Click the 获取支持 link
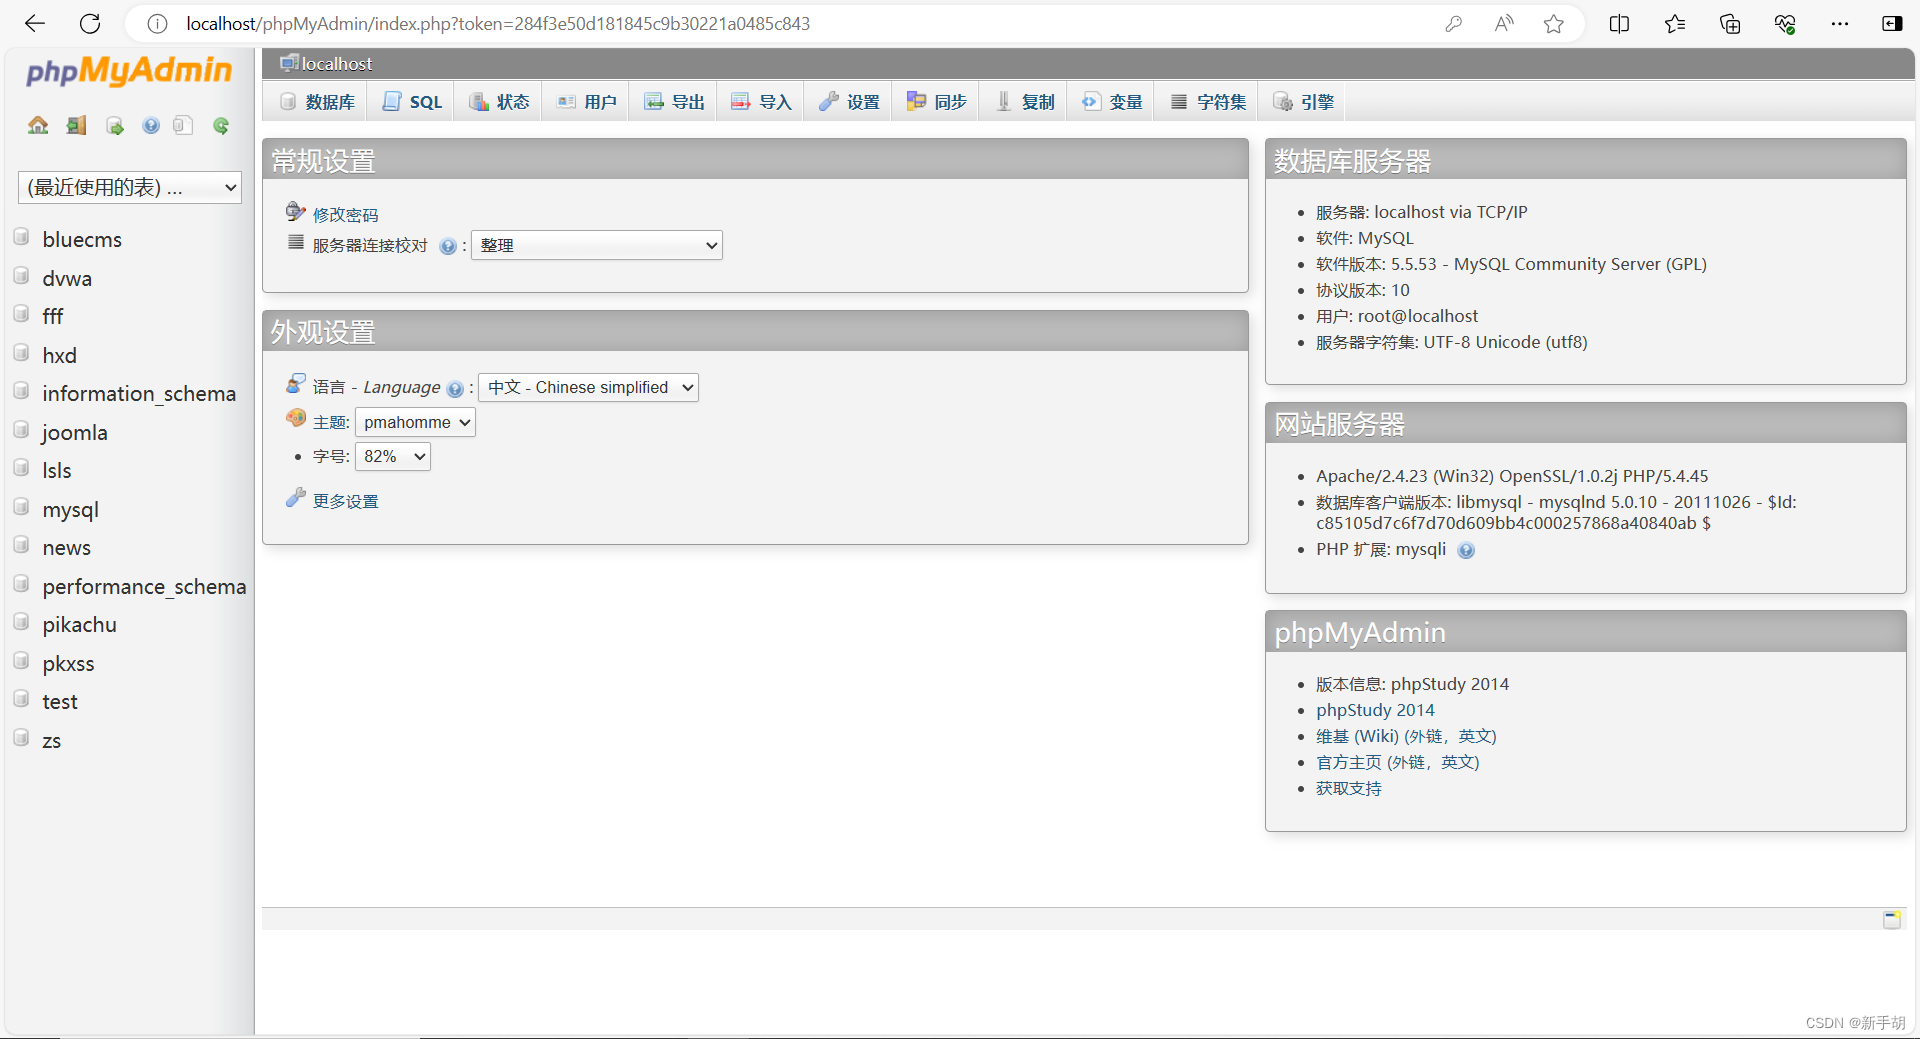Screen dimensions: 1920x1039 (x=1348, y=788)
